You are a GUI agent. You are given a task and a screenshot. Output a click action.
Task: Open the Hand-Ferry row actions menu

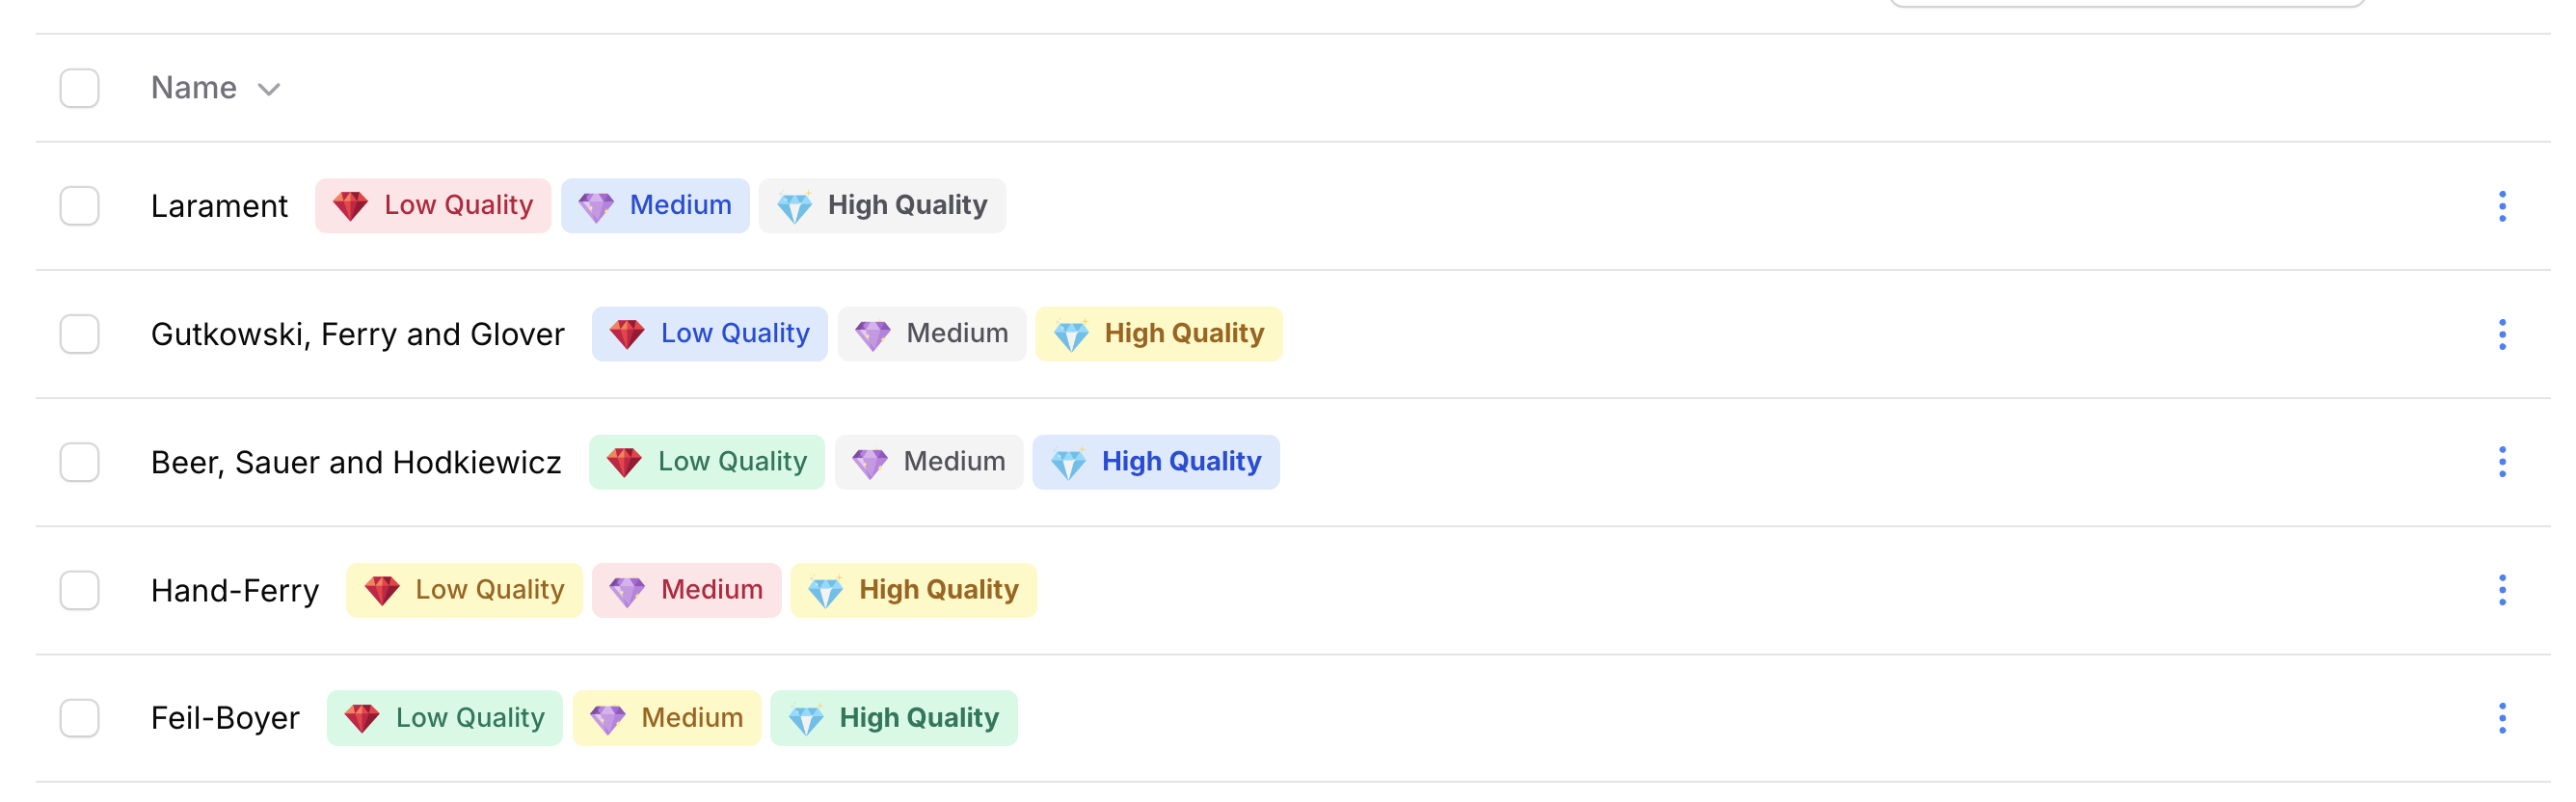[x=2501, y=590]
